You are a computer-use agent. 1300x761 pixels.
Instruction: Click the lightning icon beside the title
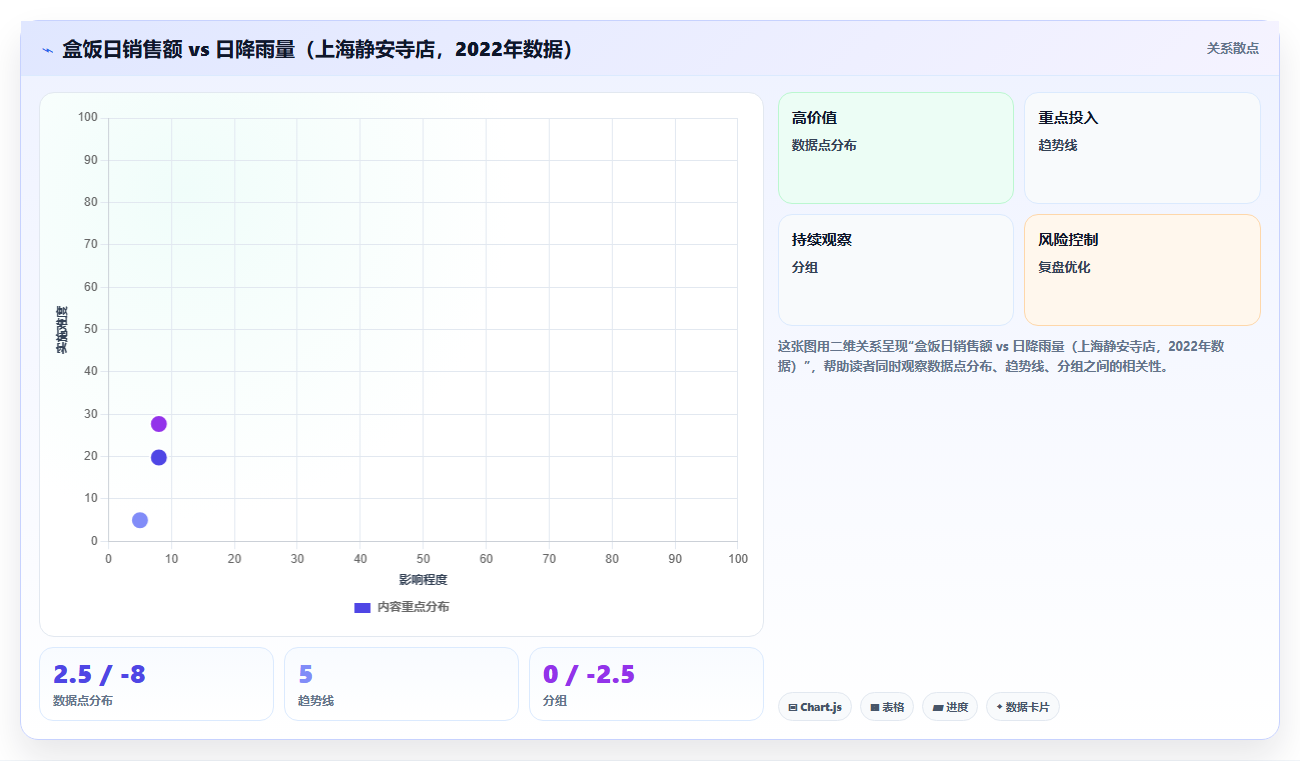pos(47,50)
